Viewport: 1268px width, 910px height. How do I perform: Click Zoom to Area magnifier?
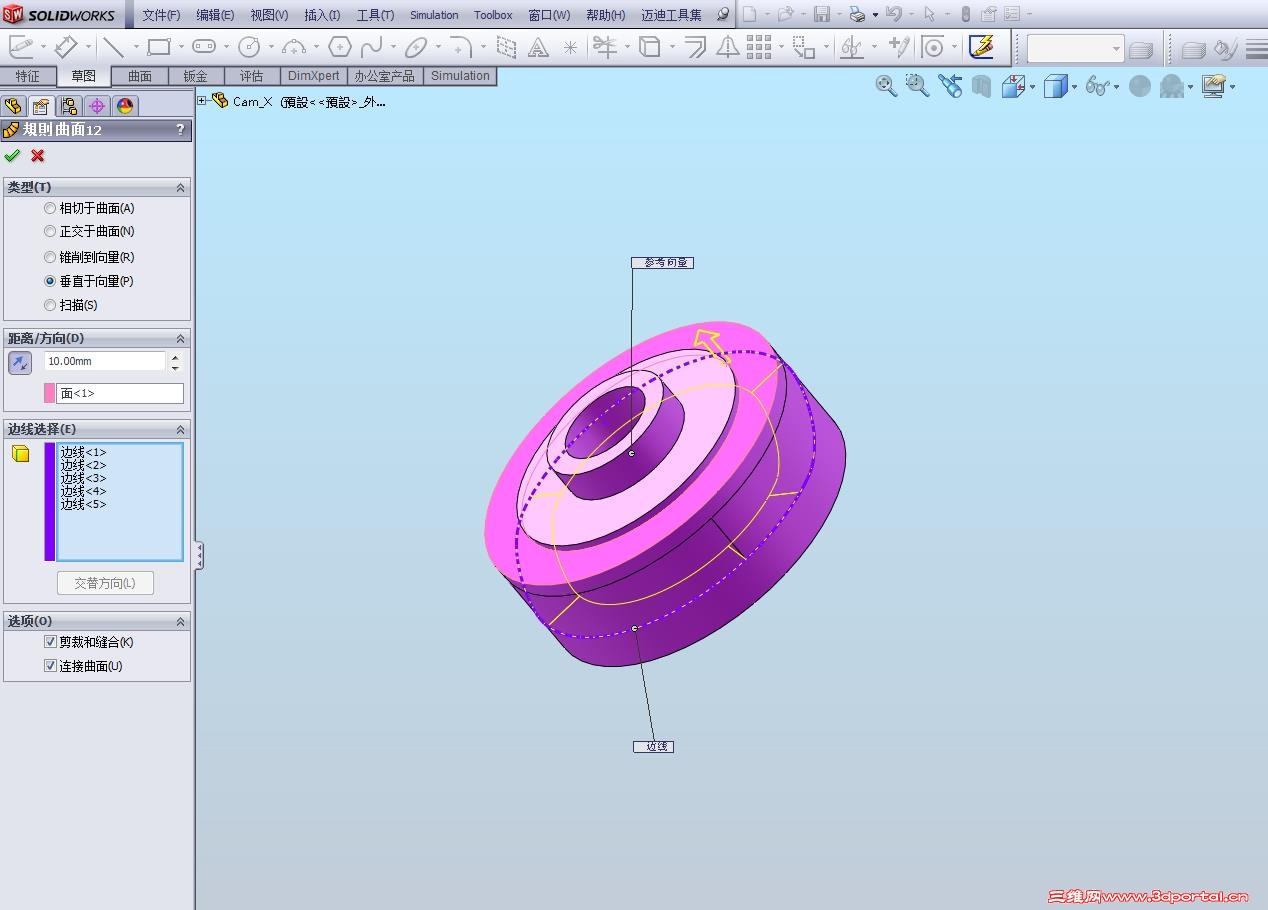click(x=917, y=86)
